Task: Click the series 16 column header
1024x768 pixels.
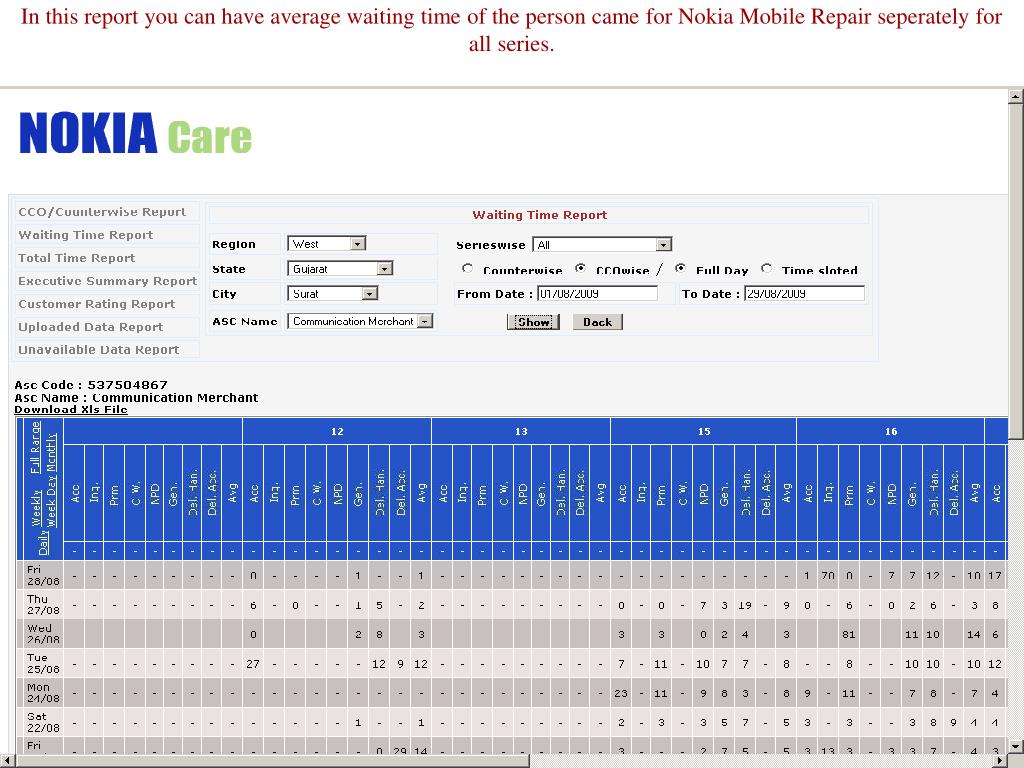Action: tap(891, 432)
